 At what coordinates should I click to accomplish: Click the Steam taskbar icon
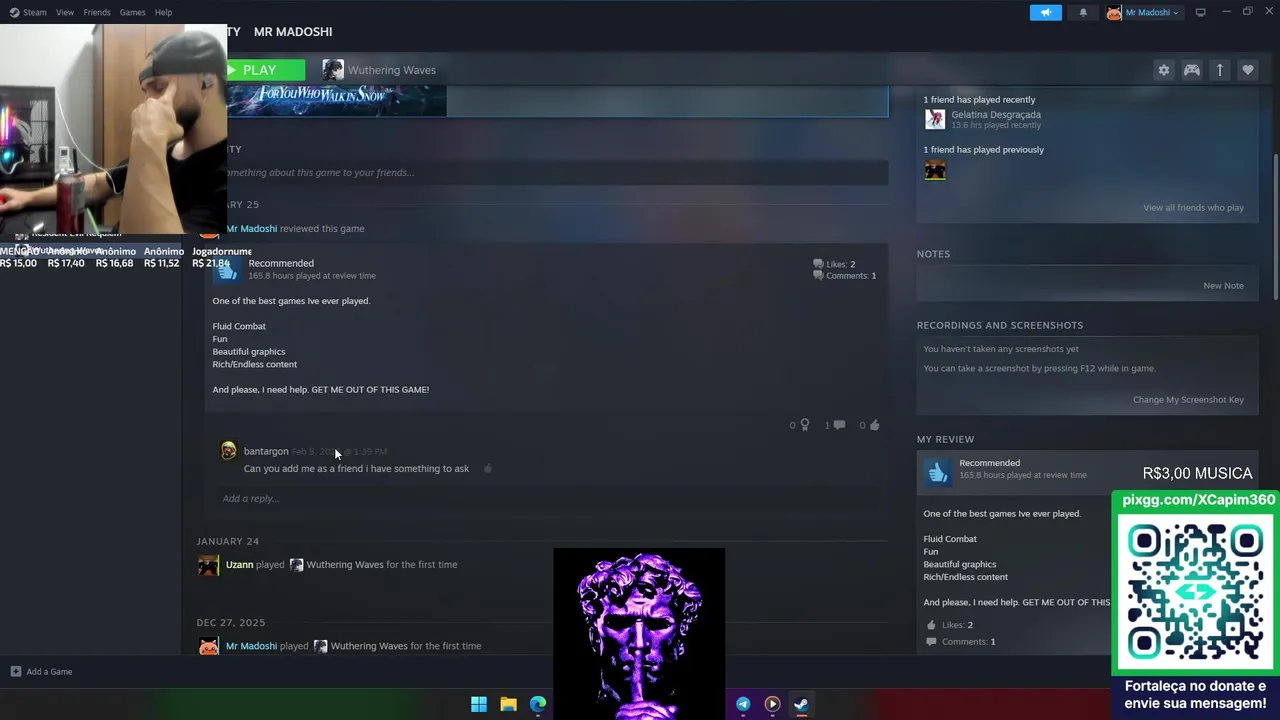coord(801,704)
